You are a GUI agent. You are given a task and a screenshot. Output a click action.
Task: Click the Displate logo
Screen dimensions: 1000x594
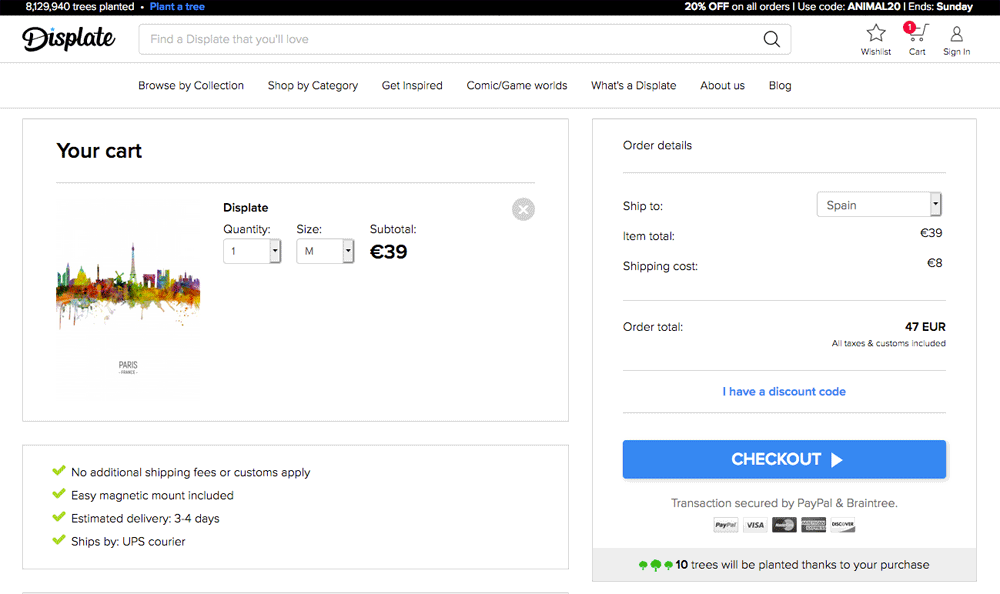pos(69,38)
